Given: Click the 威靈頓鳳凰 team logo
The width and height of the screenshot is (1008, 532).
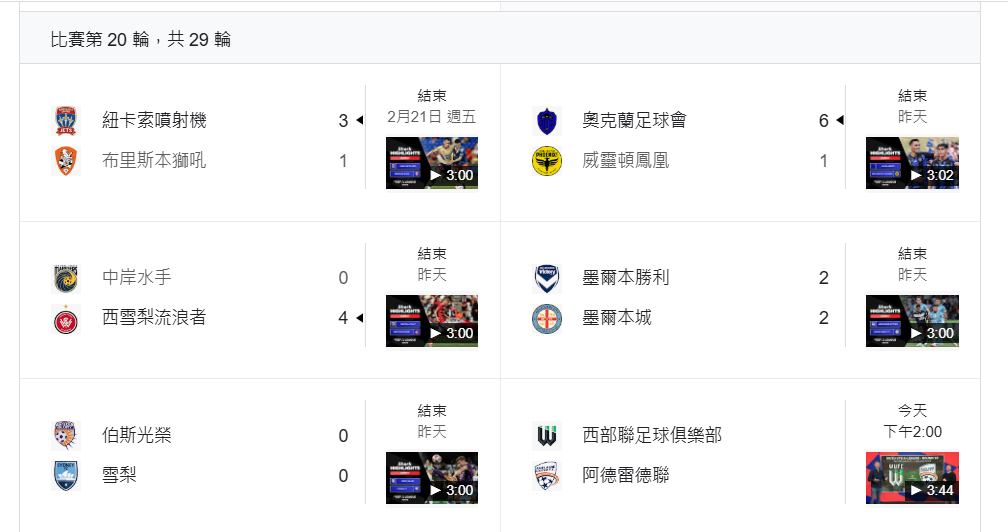Looking at the screenshot, I should pos(546,160).
